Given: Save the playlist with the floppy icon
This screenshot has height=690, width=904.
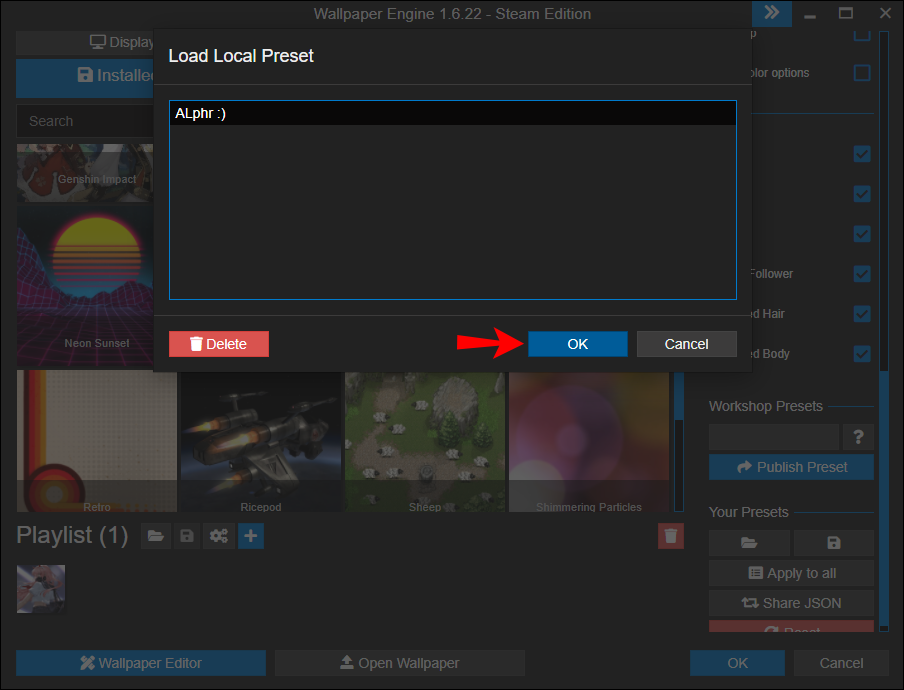Looking at the screenshot, I should [x=187, y=536].
